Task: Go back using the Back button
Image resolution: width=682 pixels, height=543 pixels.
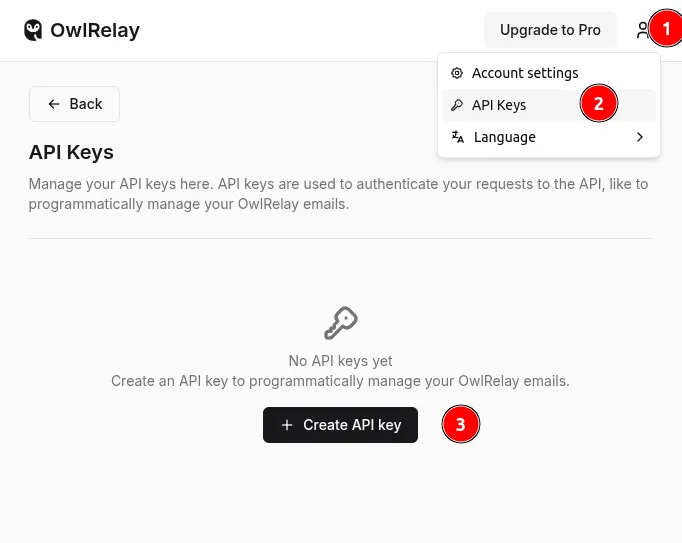Action: pos(74,104)
